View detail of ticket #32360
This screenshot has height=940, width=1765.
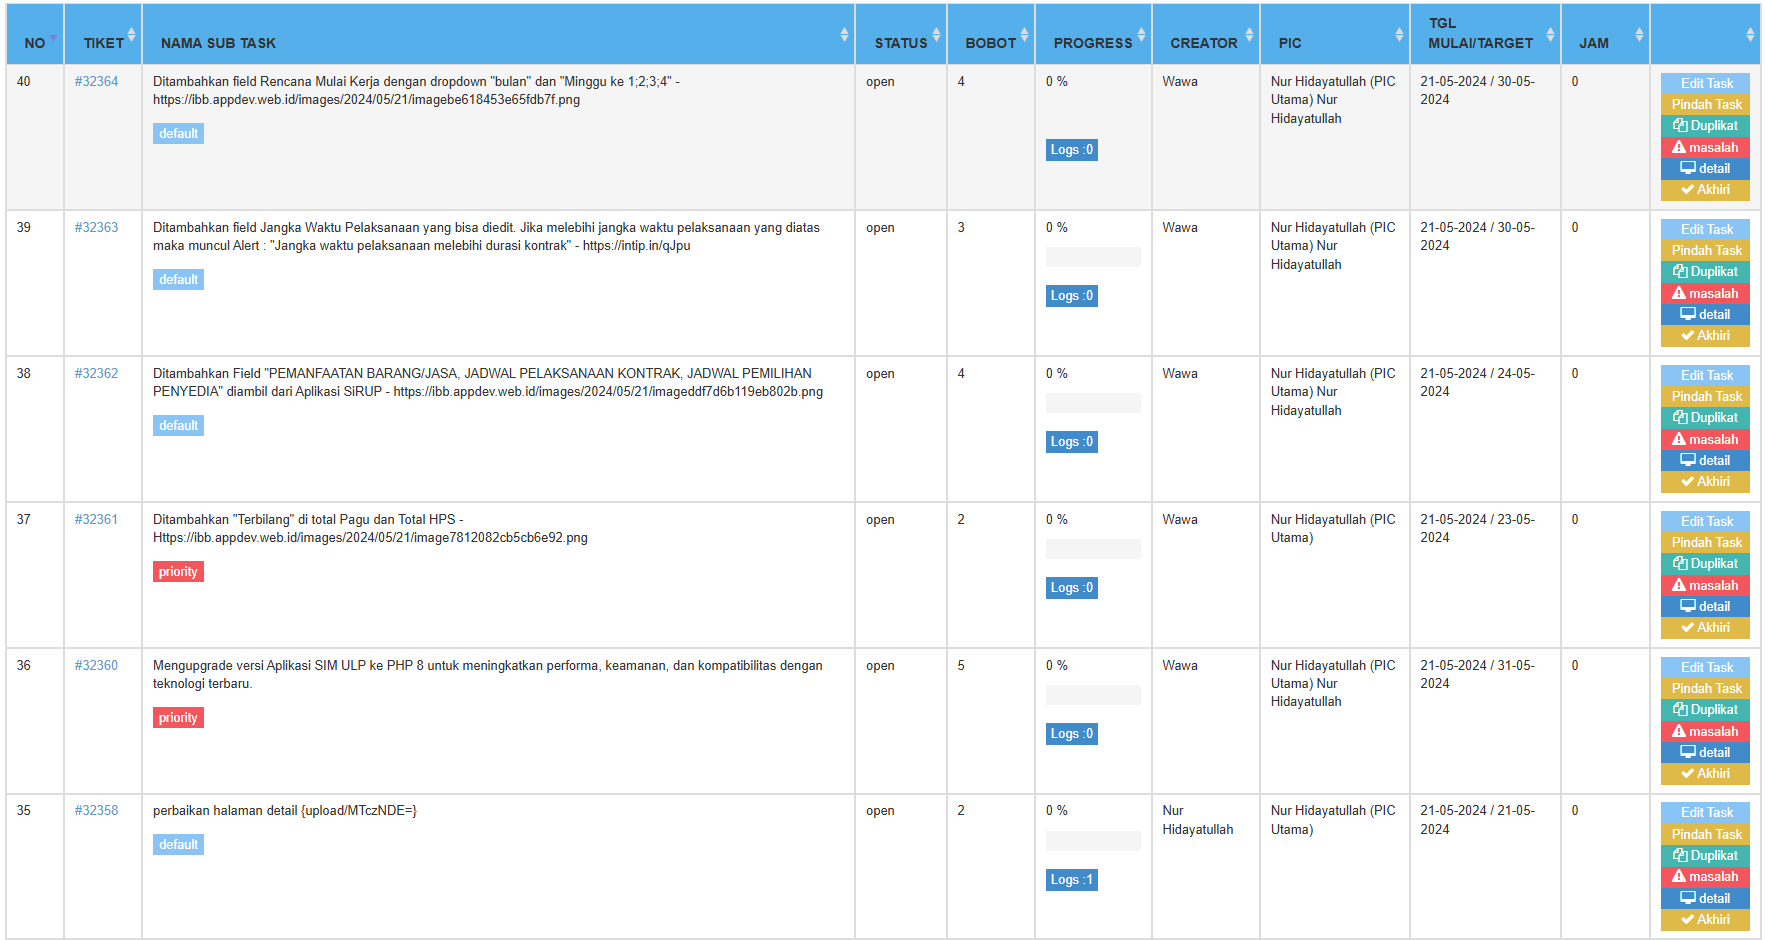click(1705, 752)
